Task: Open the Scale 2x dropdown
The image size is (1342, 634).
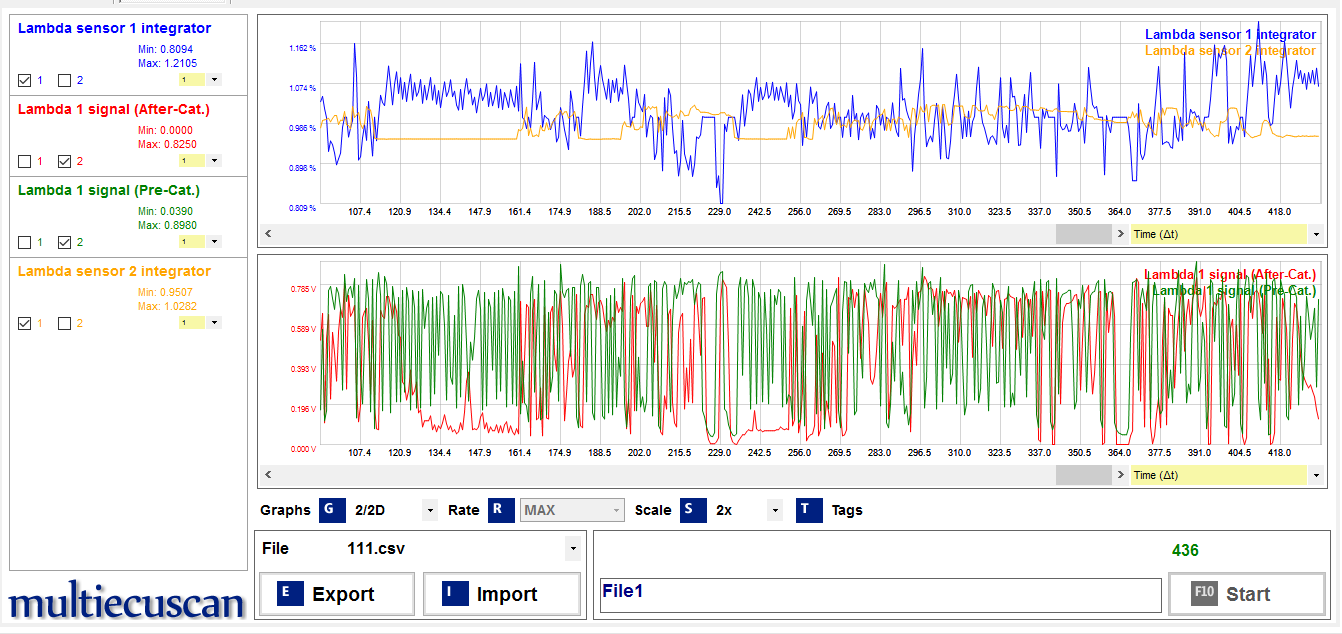Action: 775,510
